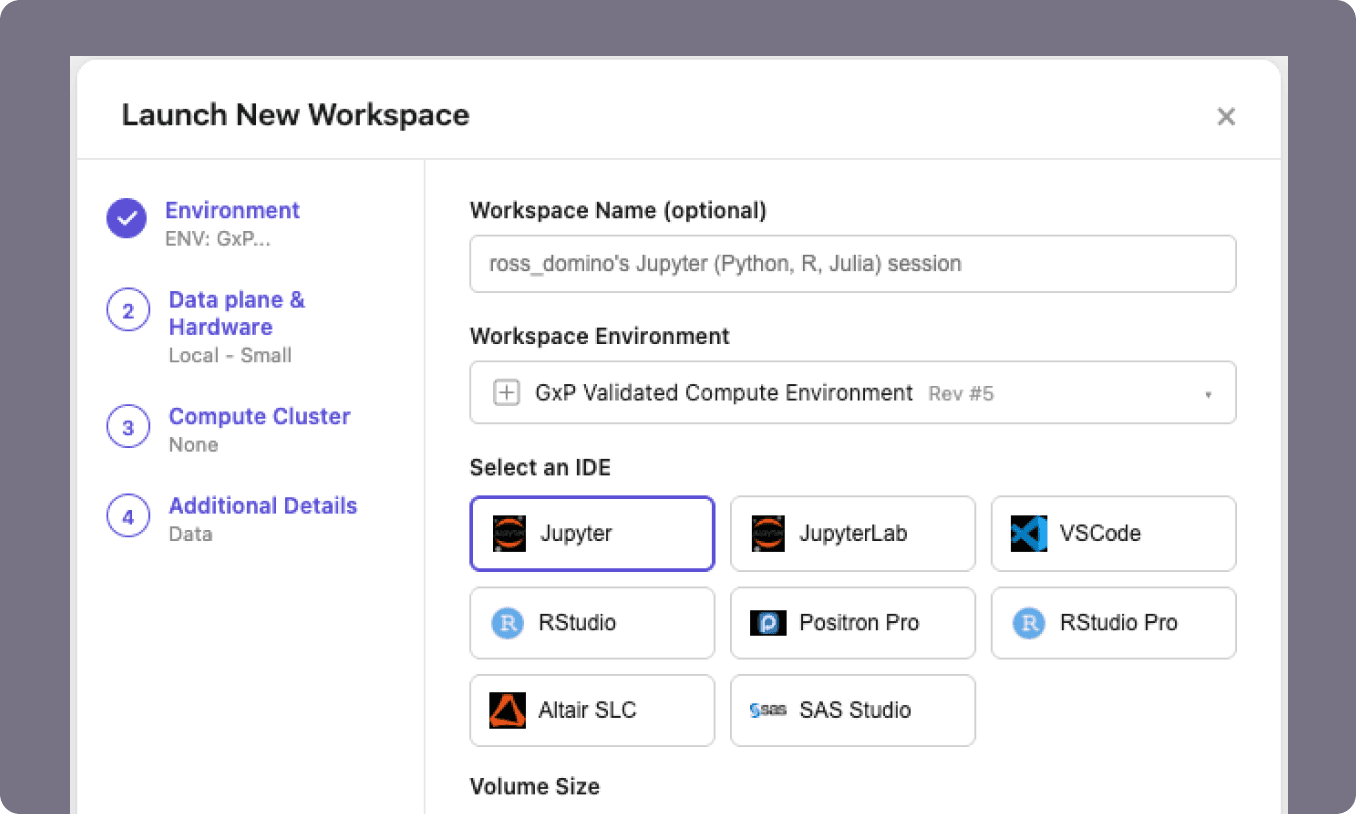Go to the Environment step
Screen dimensions: 1356x814
[x=232, y=211]
